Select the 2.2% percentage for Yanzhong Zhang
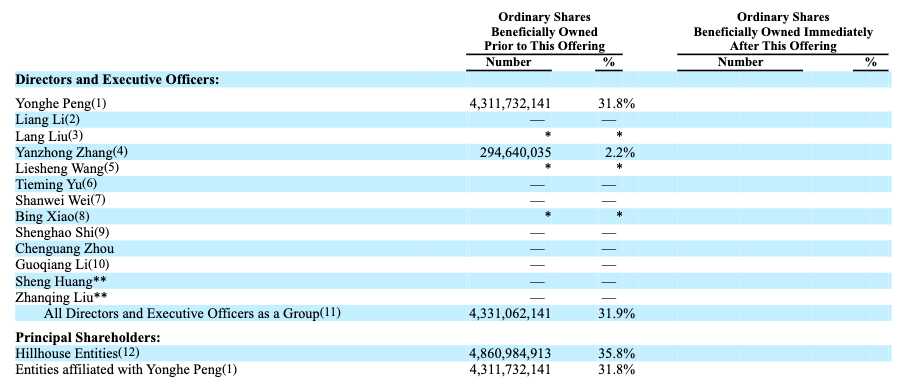The width and height of the screenshot is (908, 385). [619, 153]
